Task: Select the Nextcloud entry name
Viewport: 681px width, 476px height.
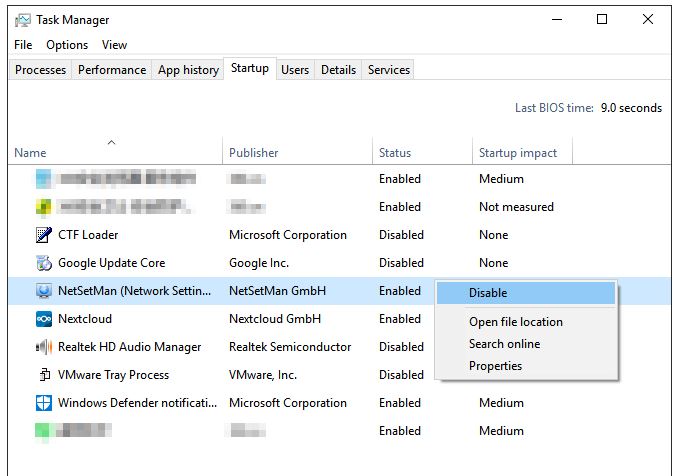Action: coord(85,319)
